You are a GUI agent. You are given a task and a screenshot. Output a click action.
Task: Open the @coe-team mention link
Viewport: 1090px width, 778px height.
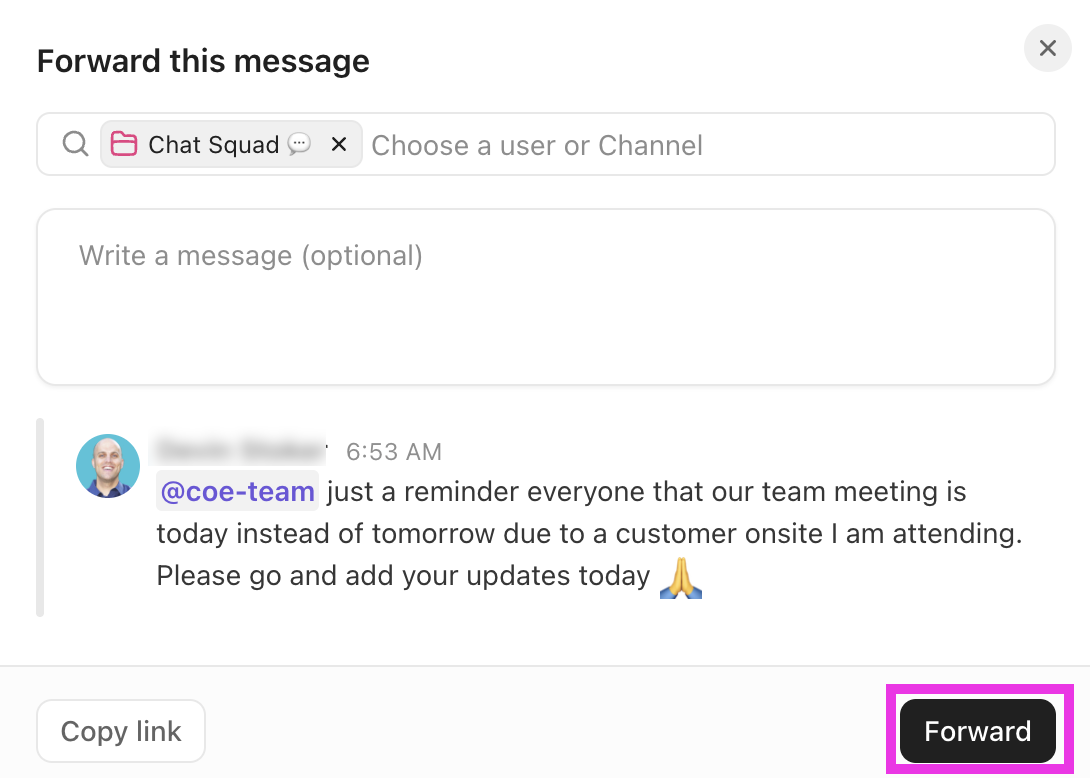point(237,491)
